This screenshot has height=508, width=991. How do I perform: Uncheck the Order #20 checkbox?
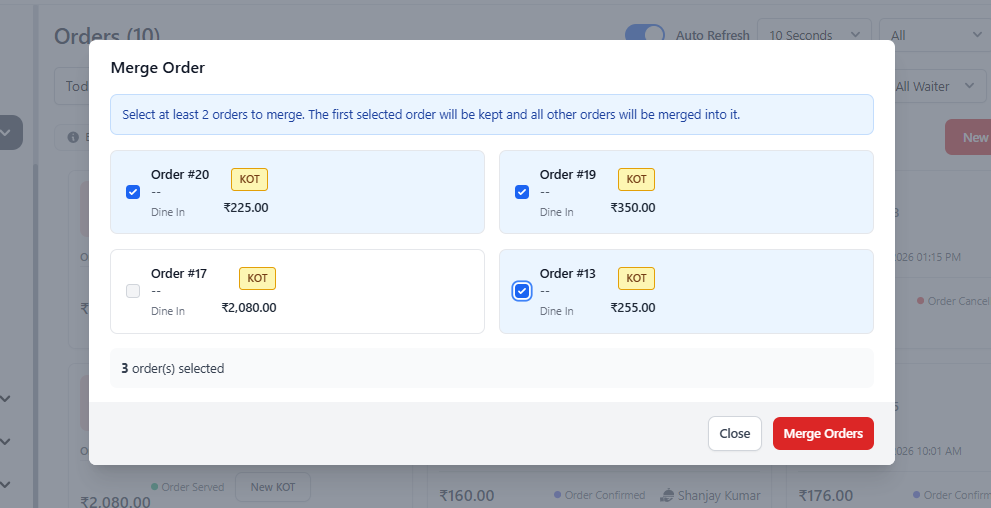tap(133, 192)
